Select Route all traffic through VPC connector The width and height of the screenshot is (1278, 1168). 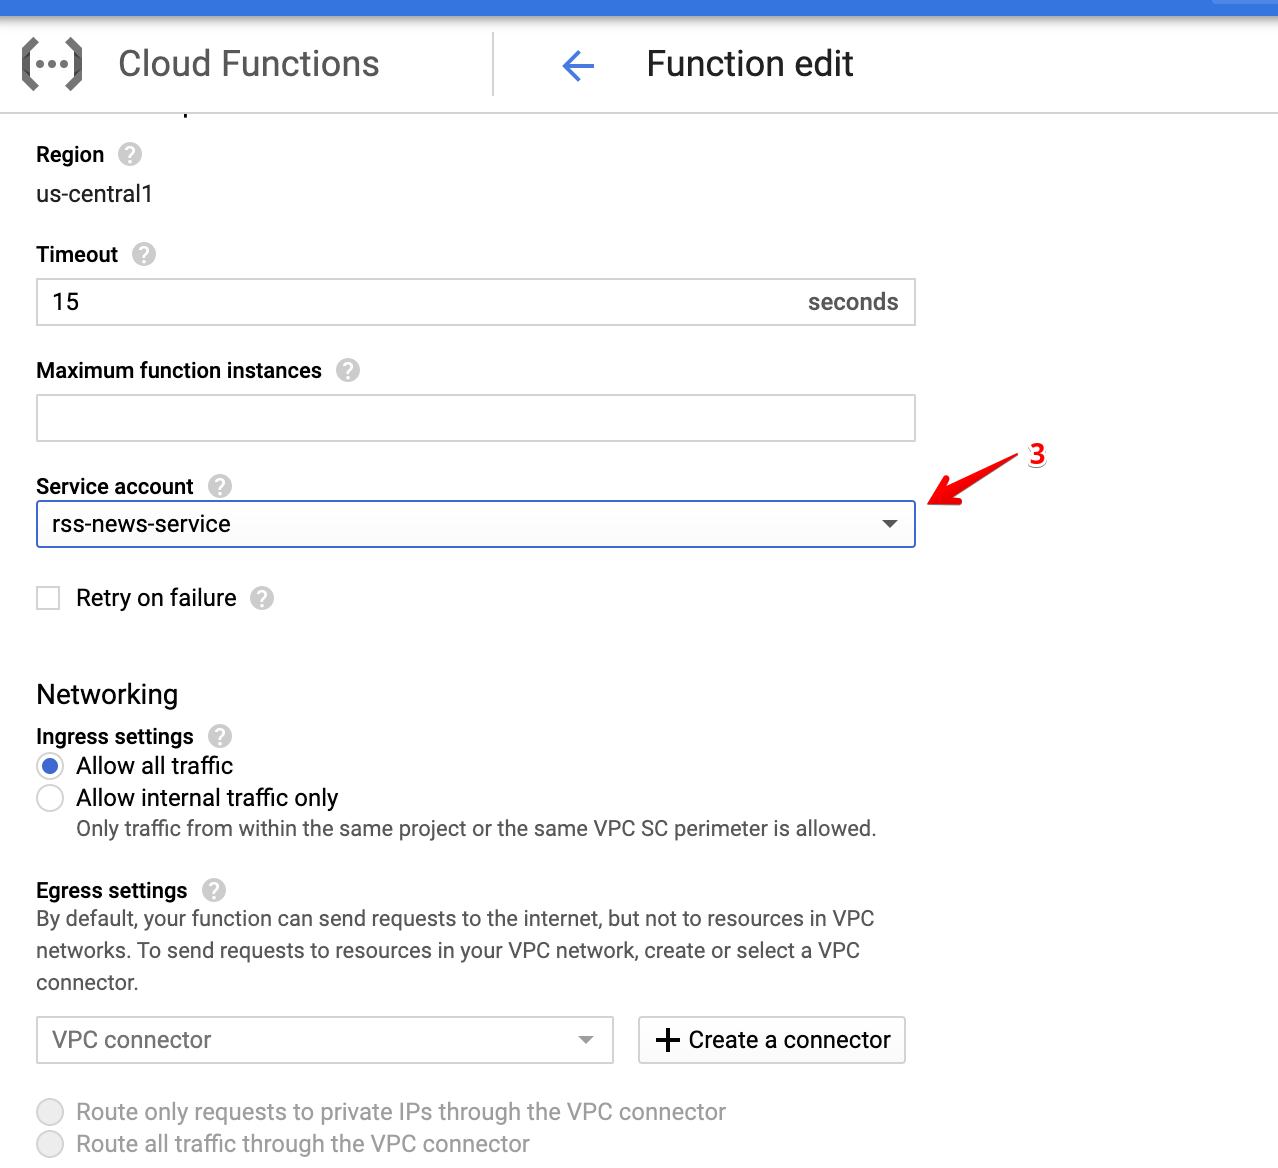click(50, 1144)
